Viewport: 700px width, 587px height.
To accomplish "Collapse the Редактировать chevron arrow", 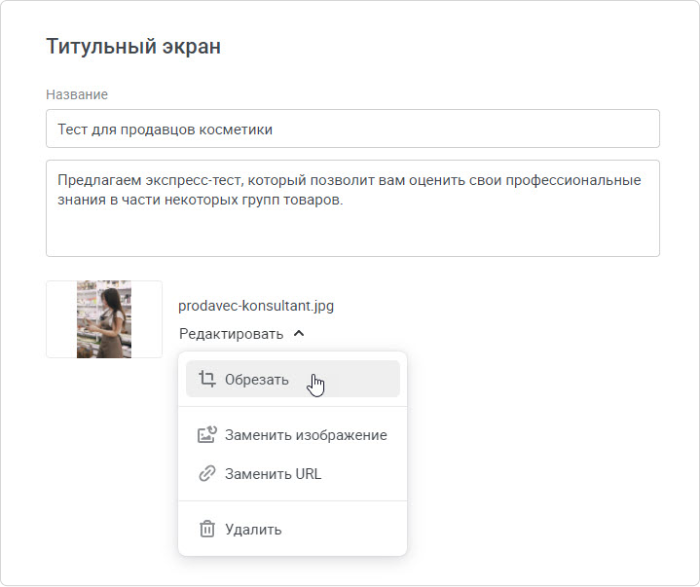I will 299,333.
